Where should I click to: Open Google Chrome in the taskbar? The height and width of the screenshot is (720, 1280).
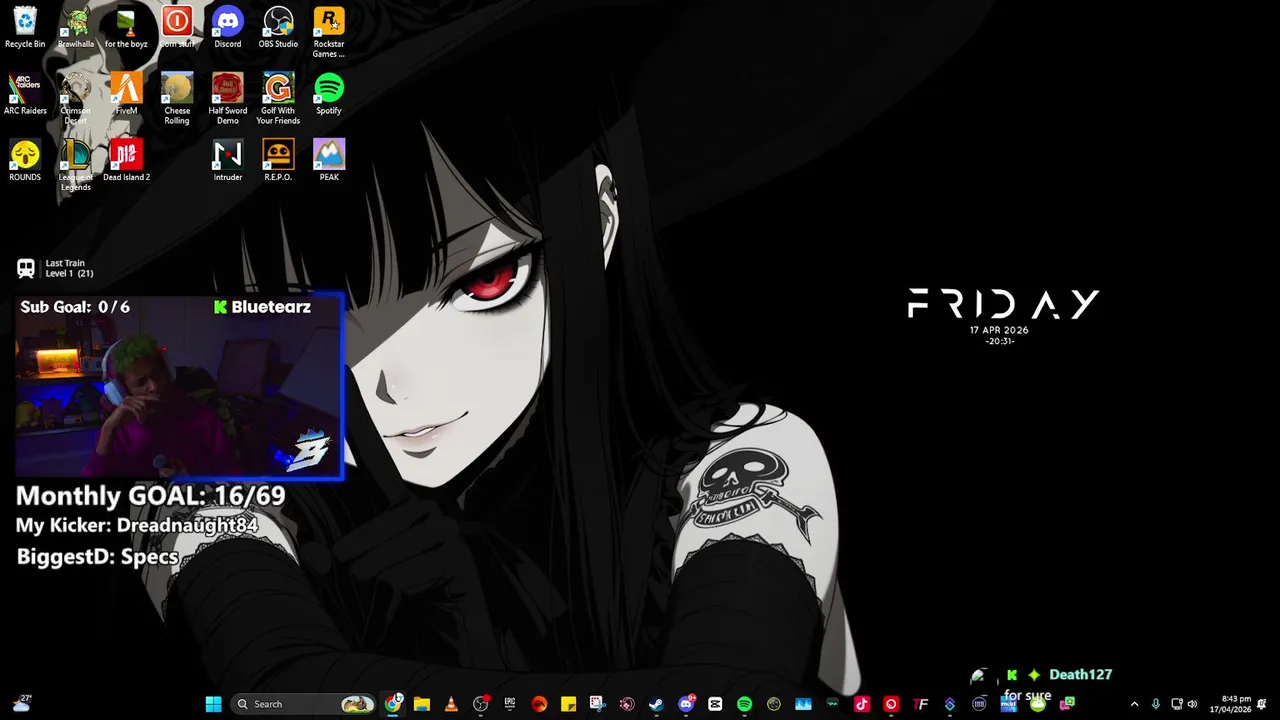393,704
